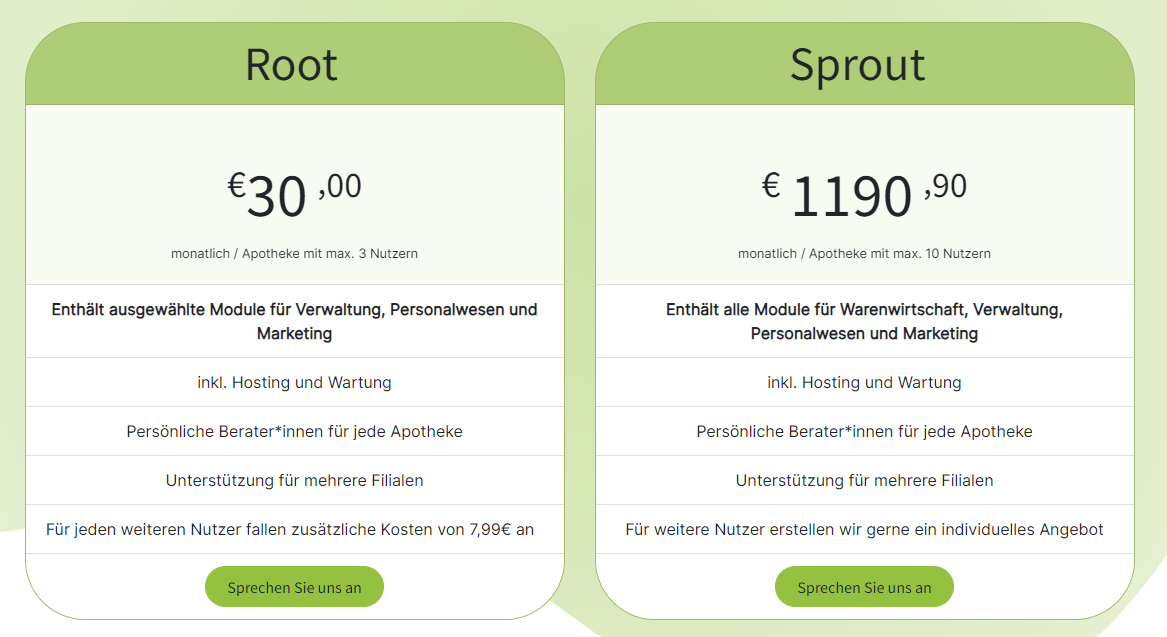The height and width of the screenshot is (637, 1167).
Task: Click 'monatlich / Apotheke mit max. 10 Nutzern' text
Action: coord(864,253)
